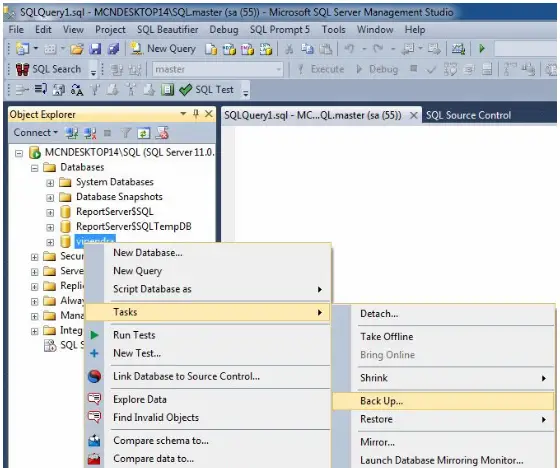Image resolution: width=560 pixels, height=468 pixels.
Task: Click the green Start play icon
Action: (x=482, y=49)
